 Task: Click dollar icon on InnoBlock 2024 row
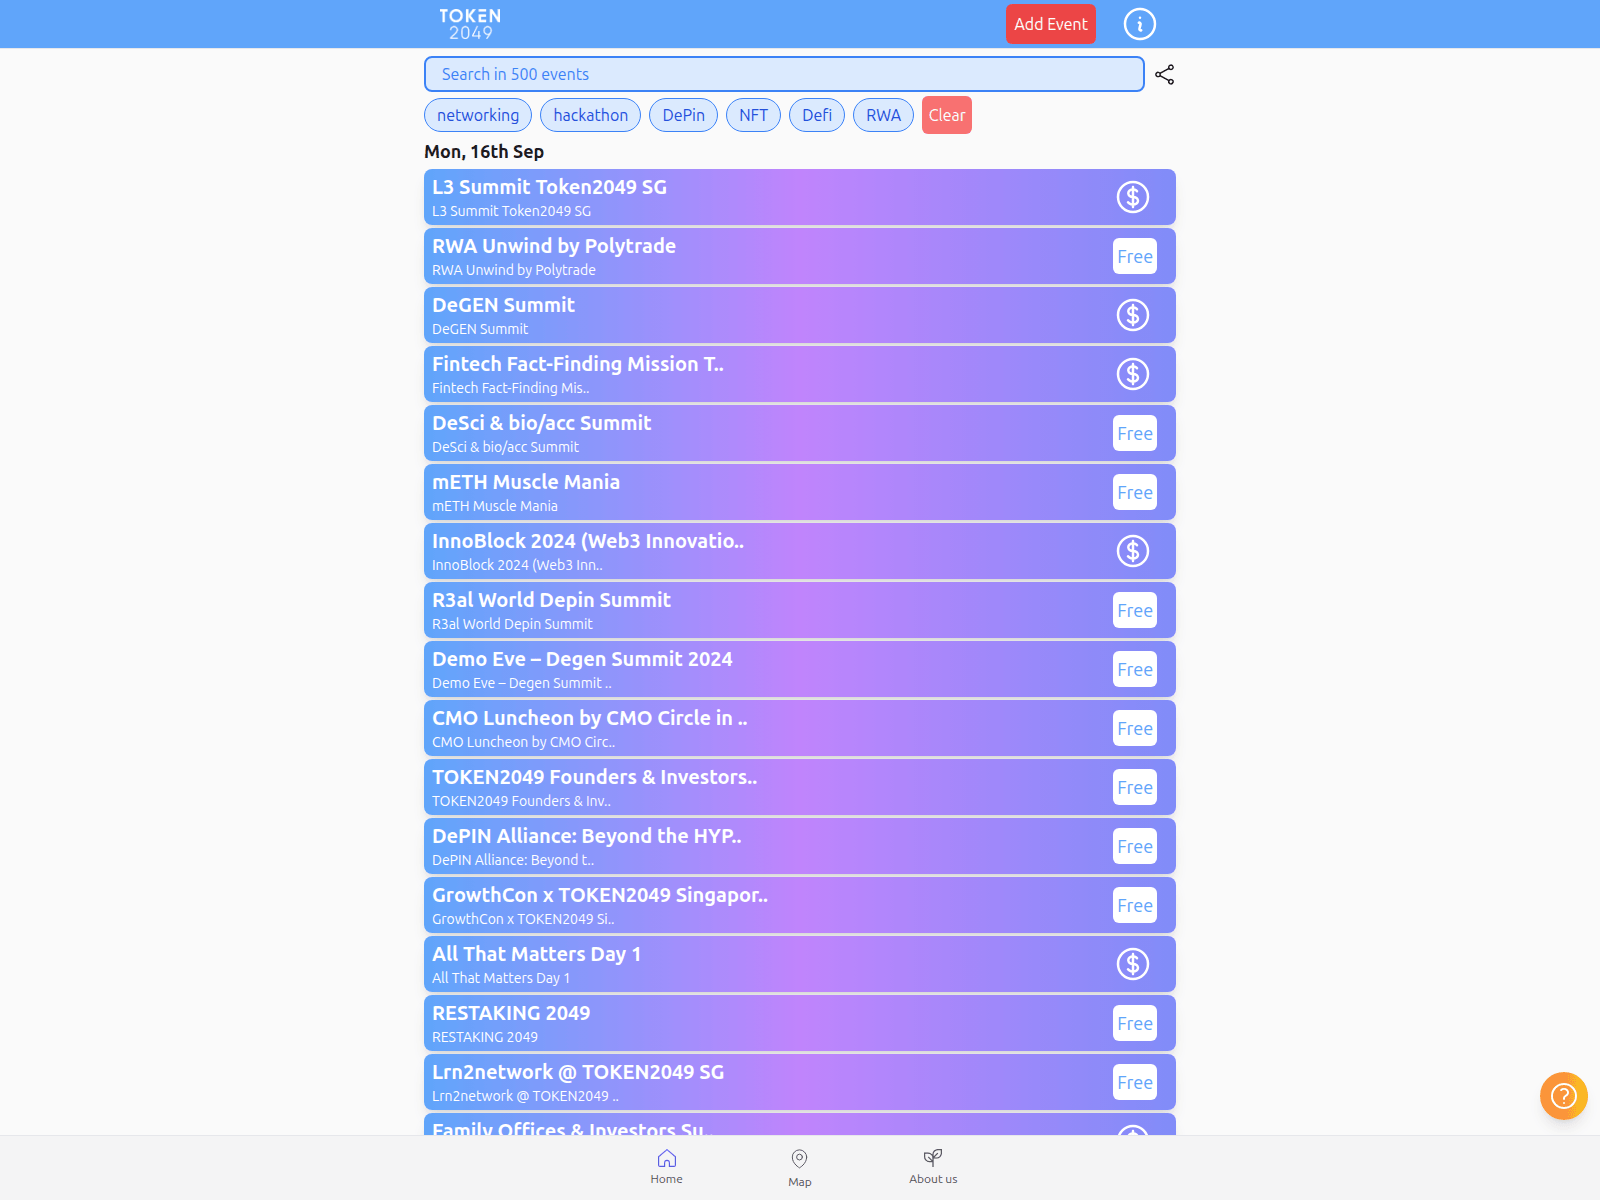(x=1133, y=551)
